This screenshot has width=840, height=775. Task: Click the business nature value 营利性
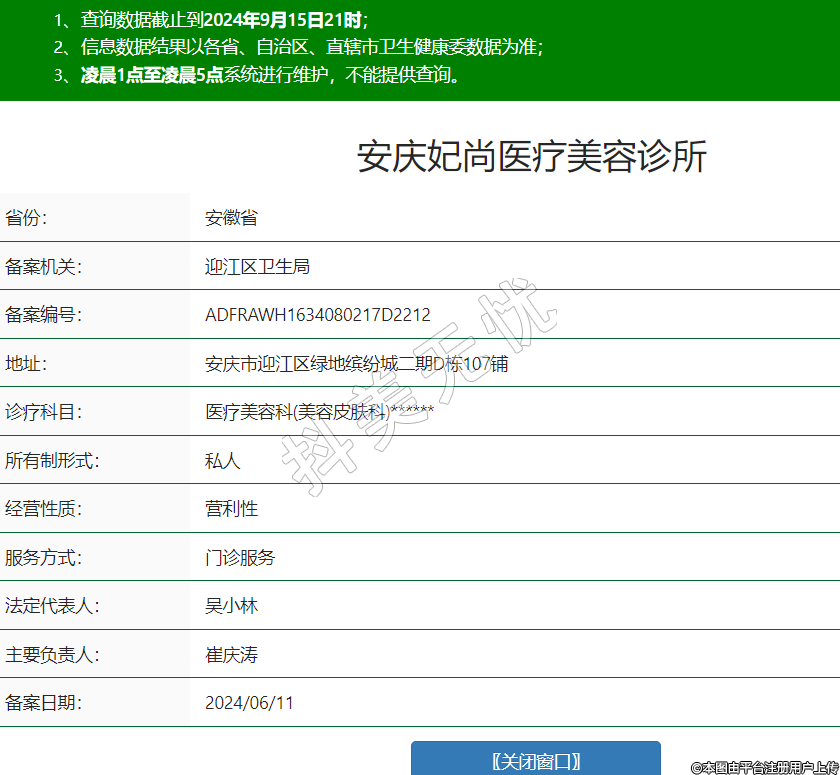click(231, 509)
